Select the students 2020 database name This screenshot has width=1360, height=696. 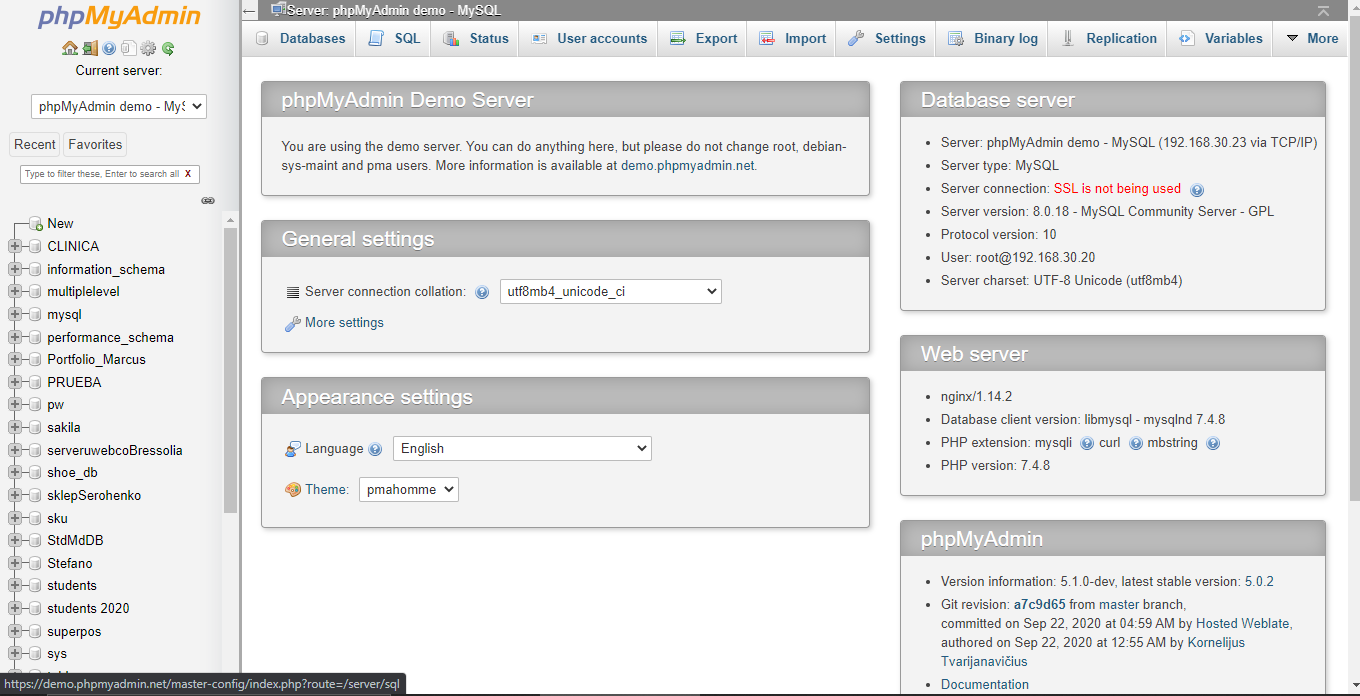pyautogui.click(x=88, y=609)
